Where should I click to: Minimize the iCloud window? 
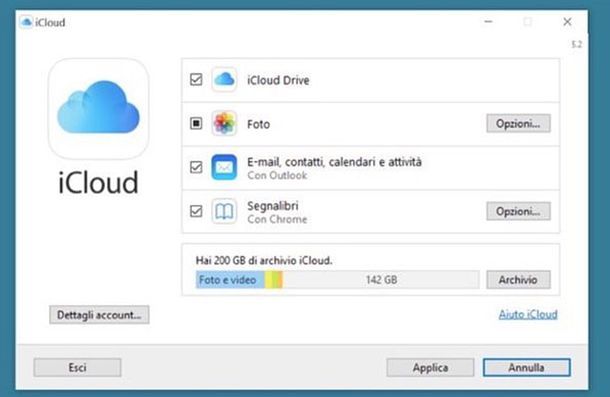click(x=489, y=22)
